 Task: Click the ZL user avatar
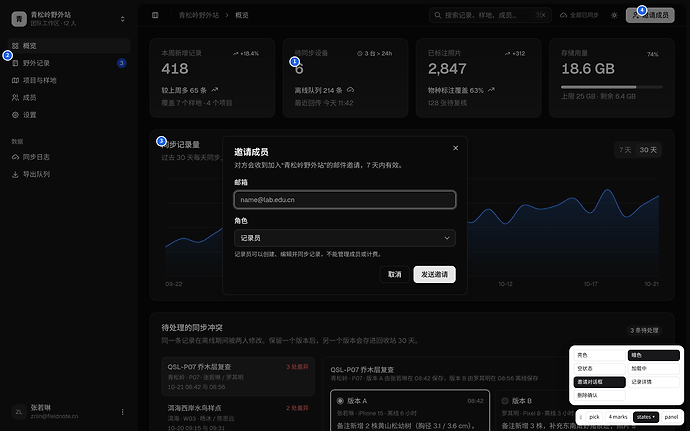click(x=19, y=412)
